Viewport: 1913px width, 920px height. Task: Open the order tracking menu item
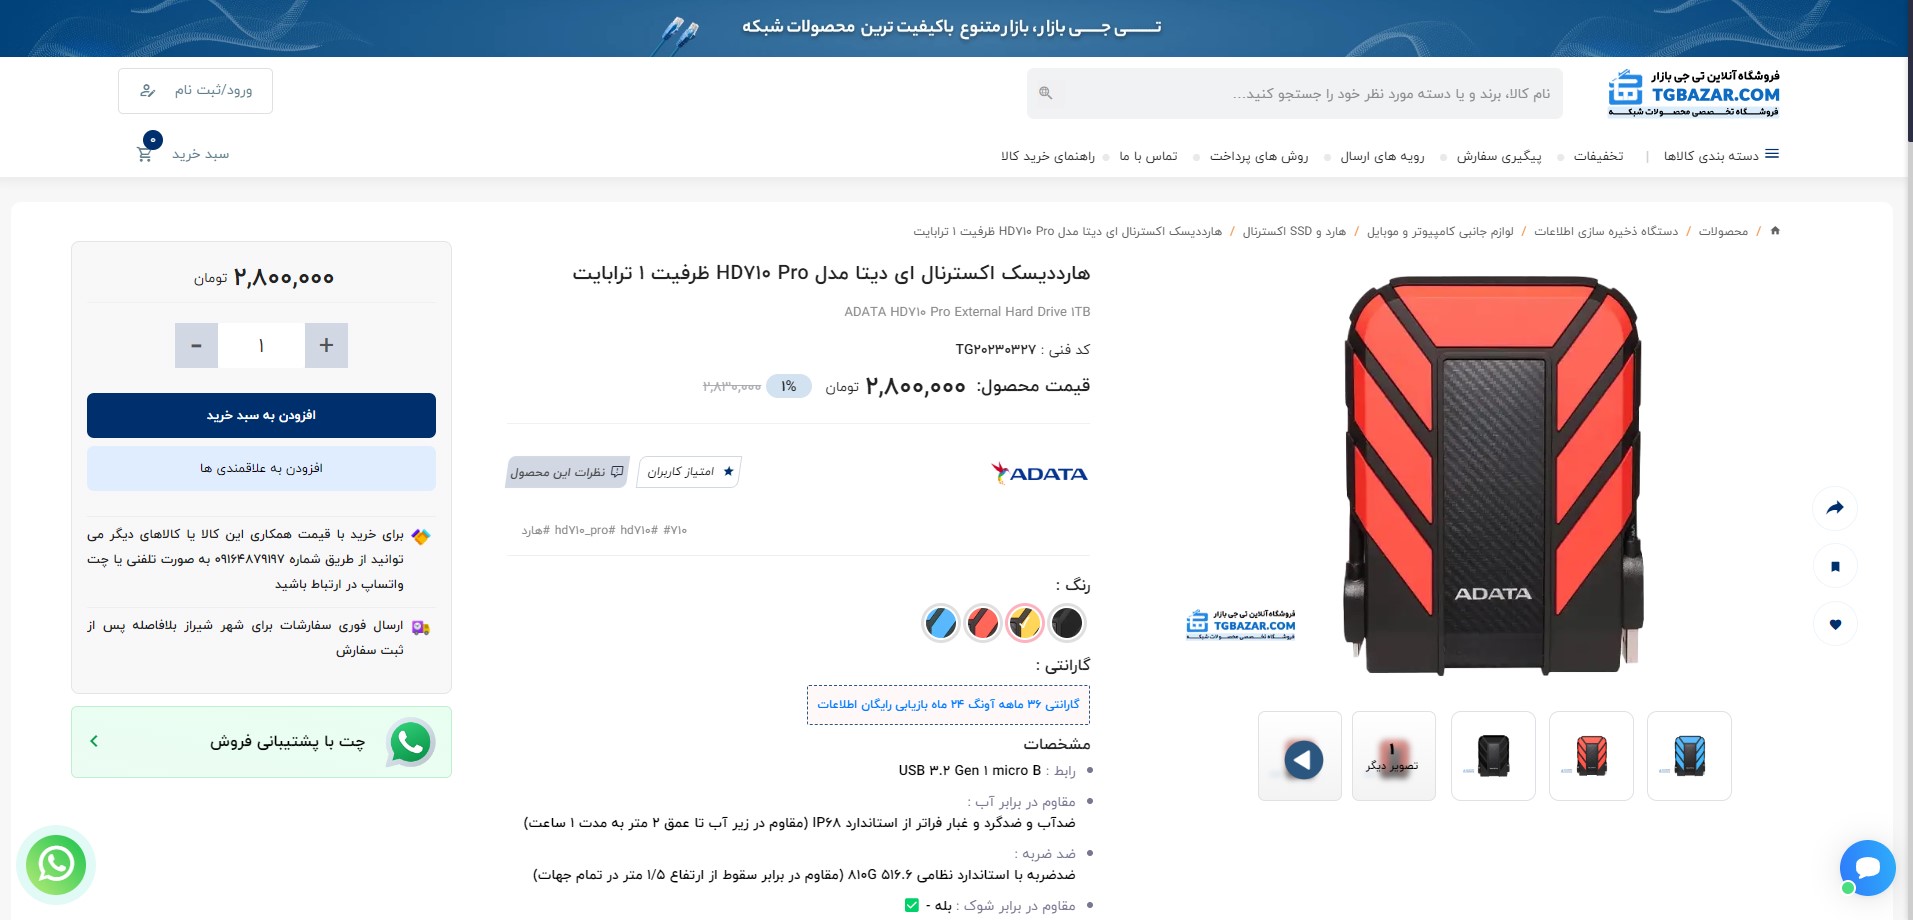(1498, 156)
